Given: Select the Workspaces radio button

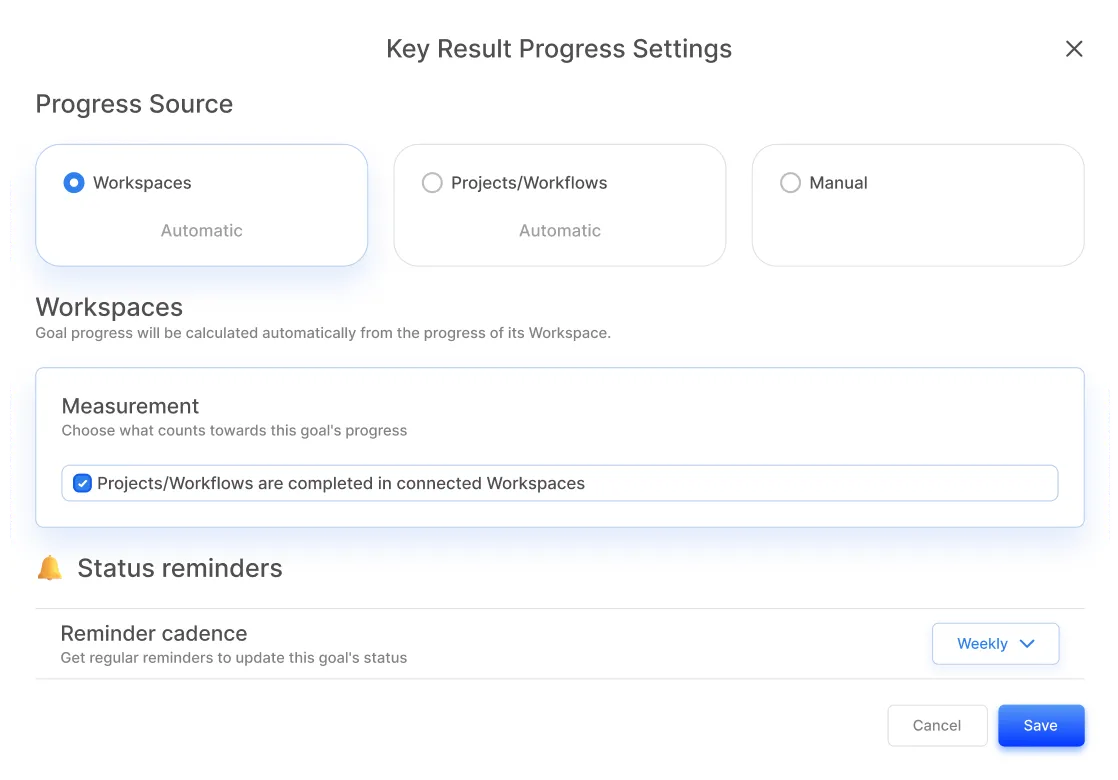Looking at the screenshot, I should point(74,183).
